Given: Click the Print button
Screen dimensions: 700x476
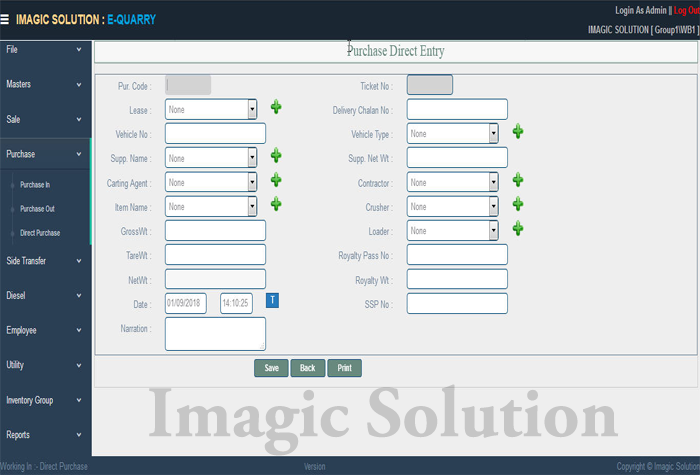Looking at the screenshot, I should (344, 368).
